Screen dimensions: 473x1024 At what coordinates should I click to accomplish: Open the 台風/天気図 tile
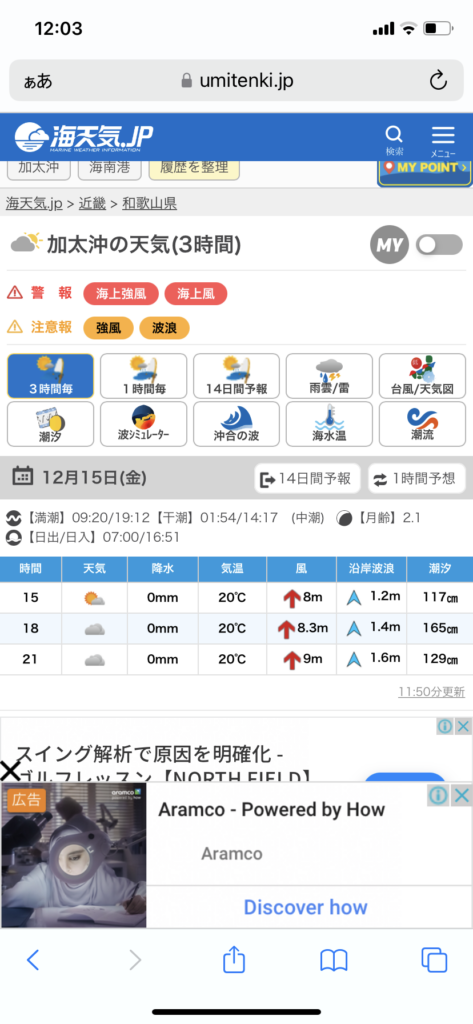[422, 376]
